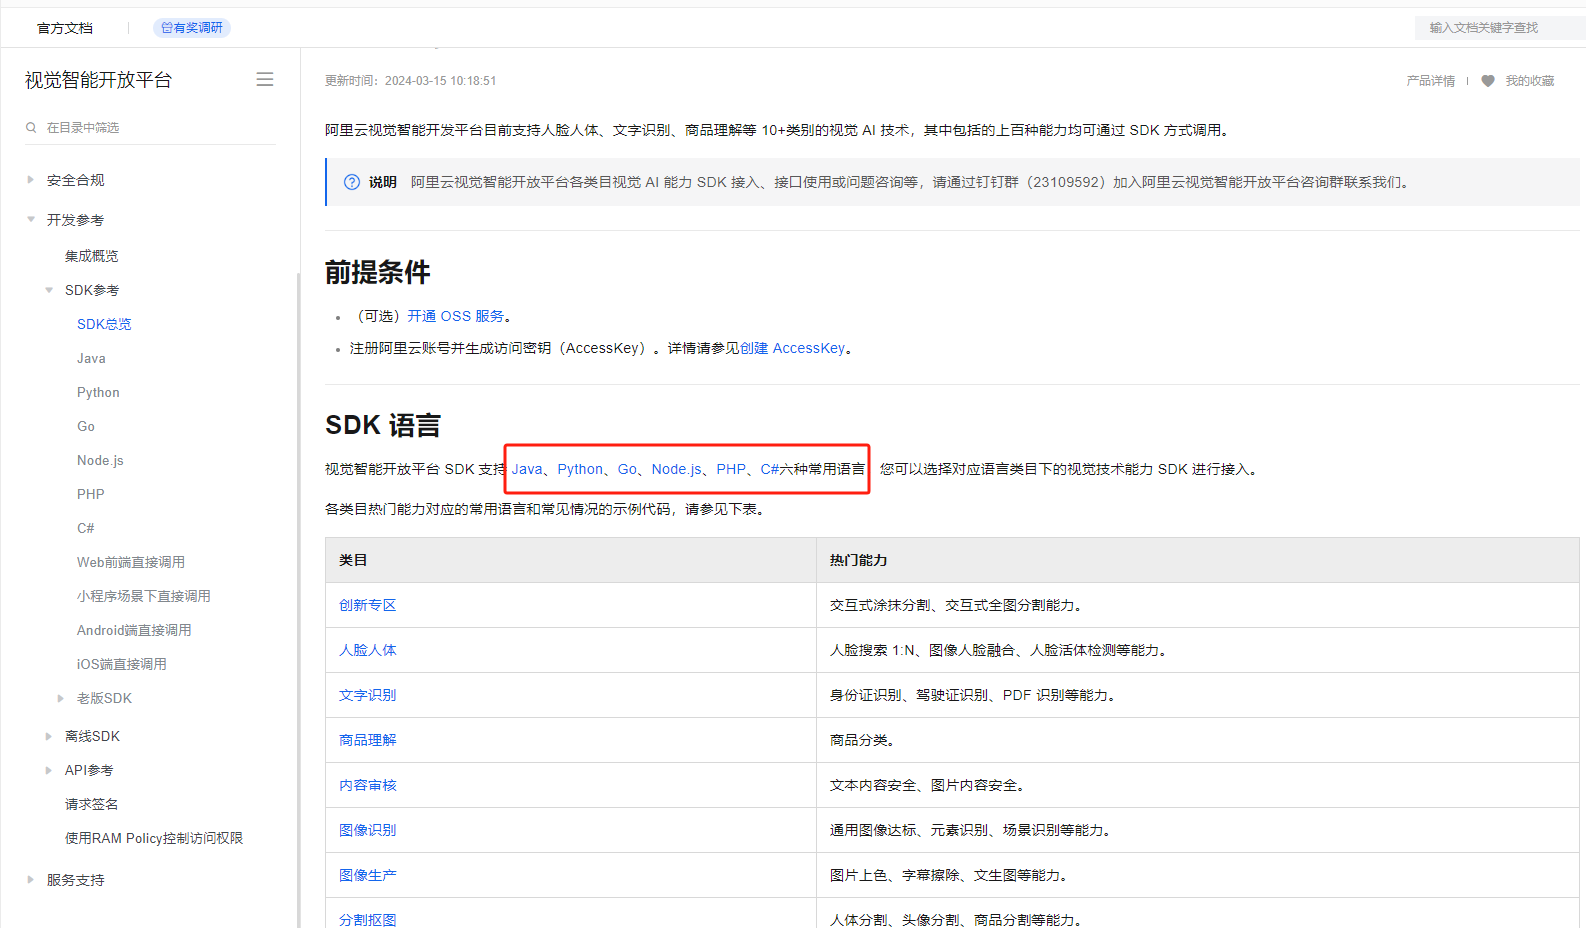Focus the 输入文档关键字查找 search box
The height and width of the screenshot is (928, 1586).
(x=1500, y=28)
